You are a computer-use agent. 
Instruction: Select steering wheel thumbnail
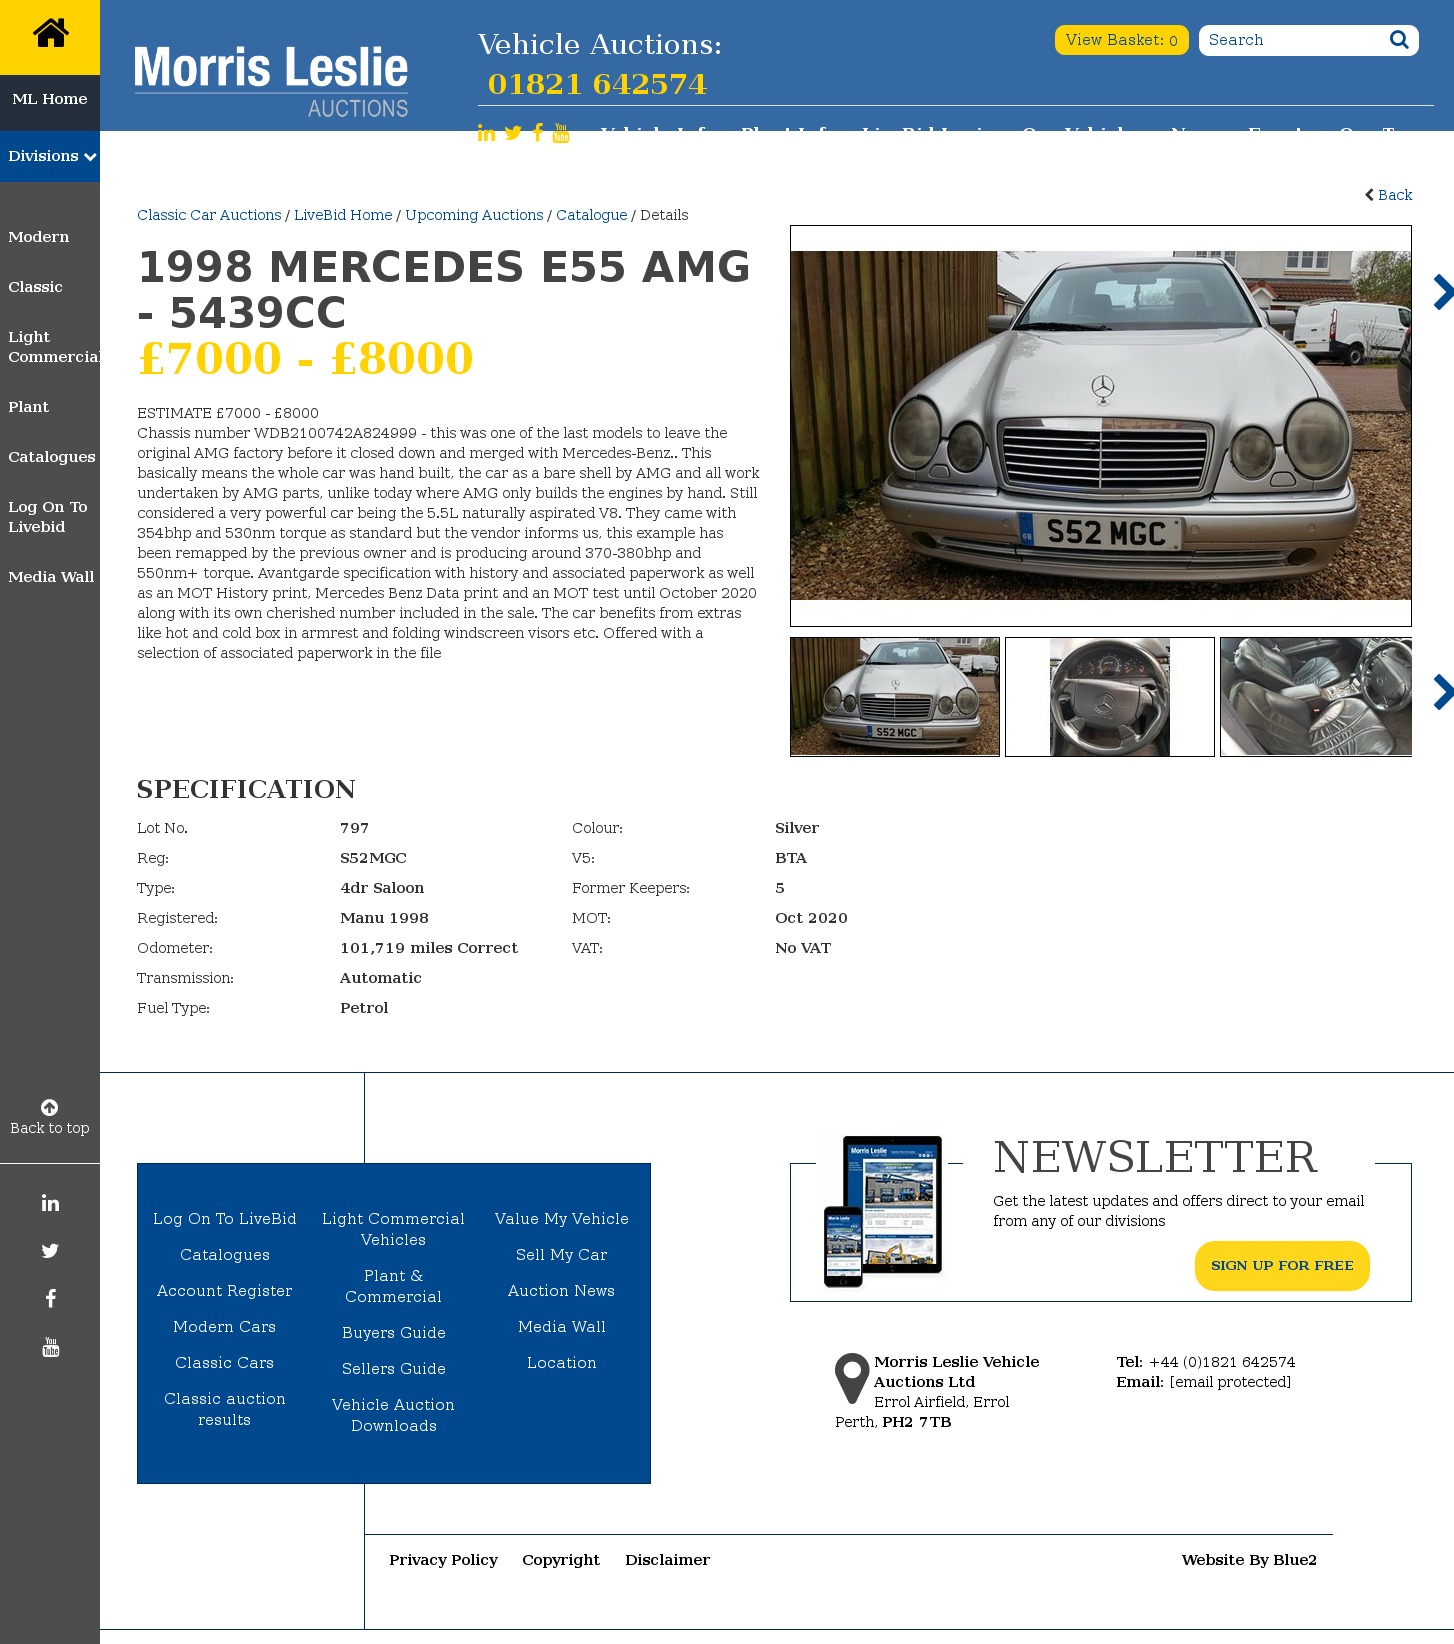1110,697
